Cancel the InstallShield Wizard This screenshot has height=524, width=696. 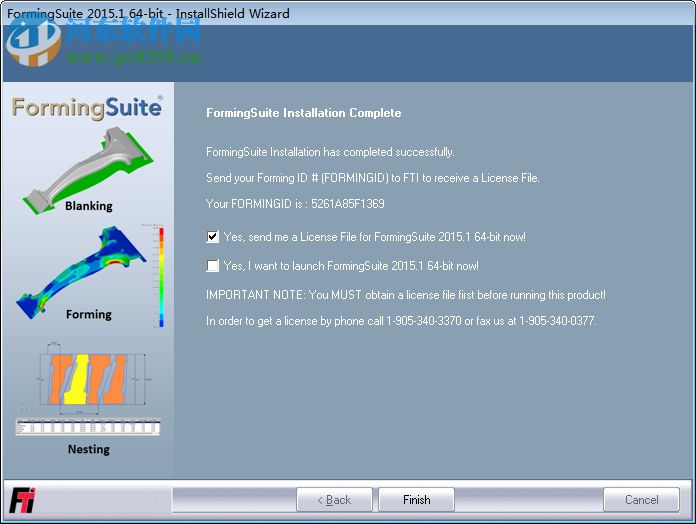click(x=641, y=500)
